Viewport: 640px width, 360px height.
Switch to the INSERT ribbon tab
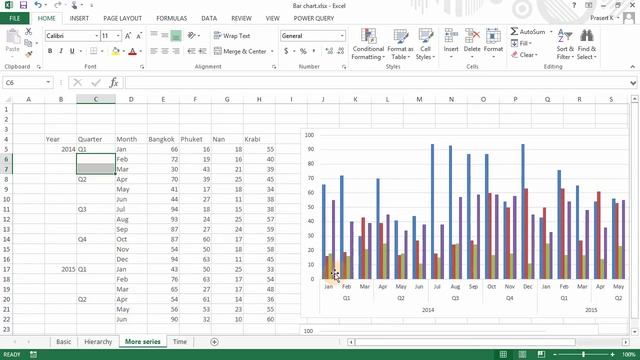click(79, 18)
